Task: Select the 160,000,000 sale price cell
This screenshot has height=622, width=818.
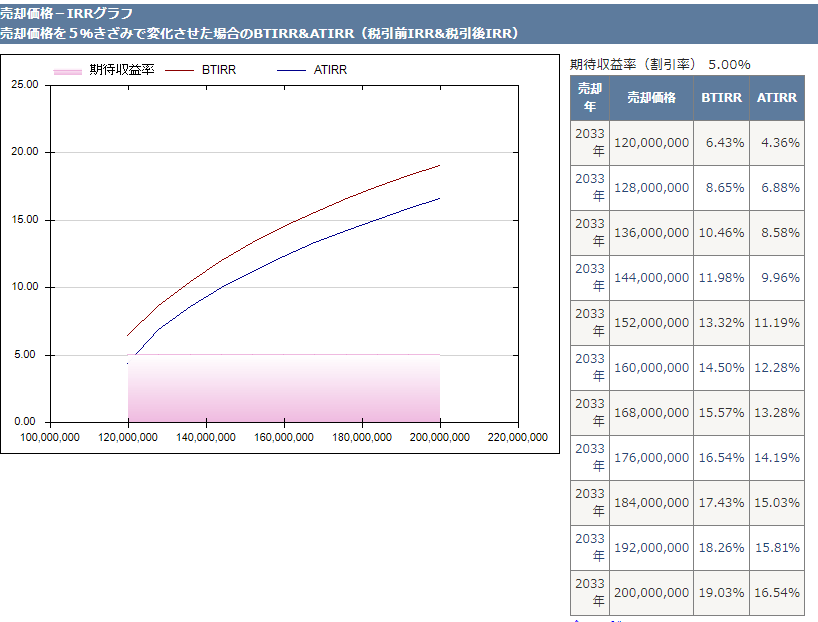Action: (651, 368)
